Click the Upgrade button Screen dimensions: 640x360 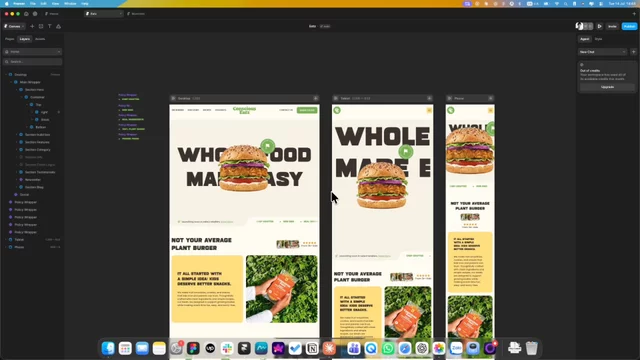click(x=607, y=87)
